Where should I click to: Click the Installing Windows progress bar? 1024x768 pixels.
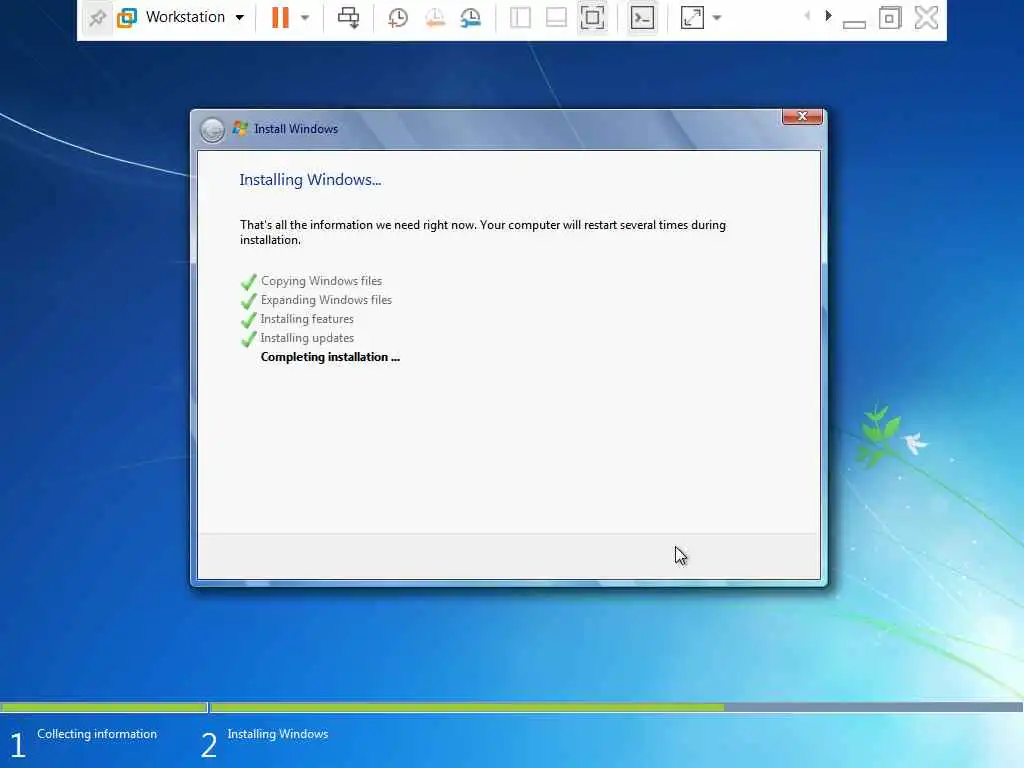pyautogui.click(x=616, y=707)
